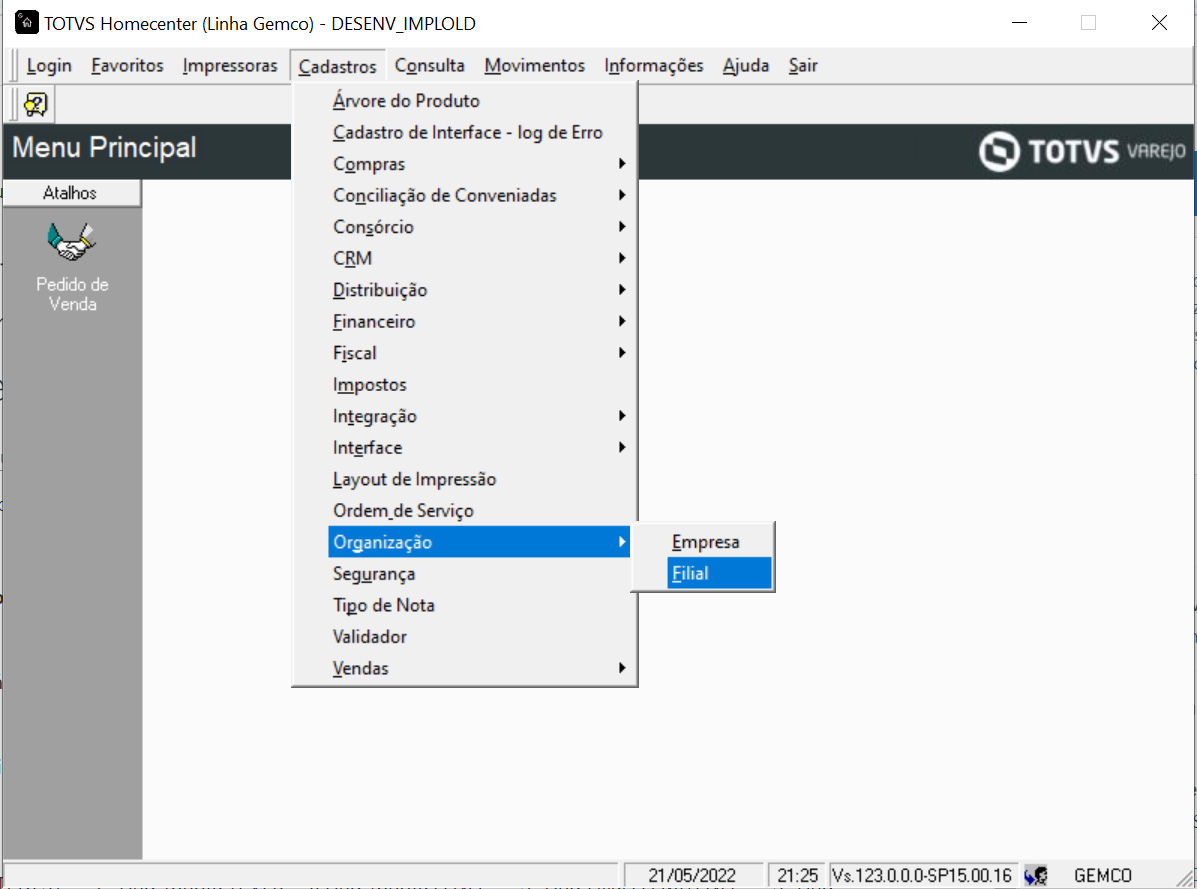Open the Impressoras menu

pos(230,66)
